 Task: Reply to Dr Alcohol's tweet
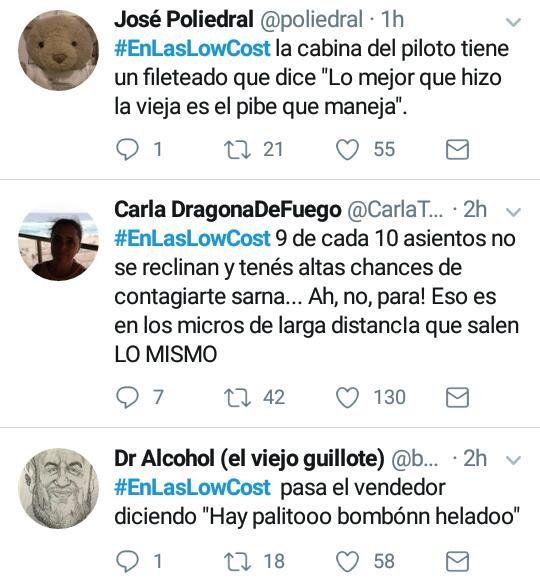point(127,561)
